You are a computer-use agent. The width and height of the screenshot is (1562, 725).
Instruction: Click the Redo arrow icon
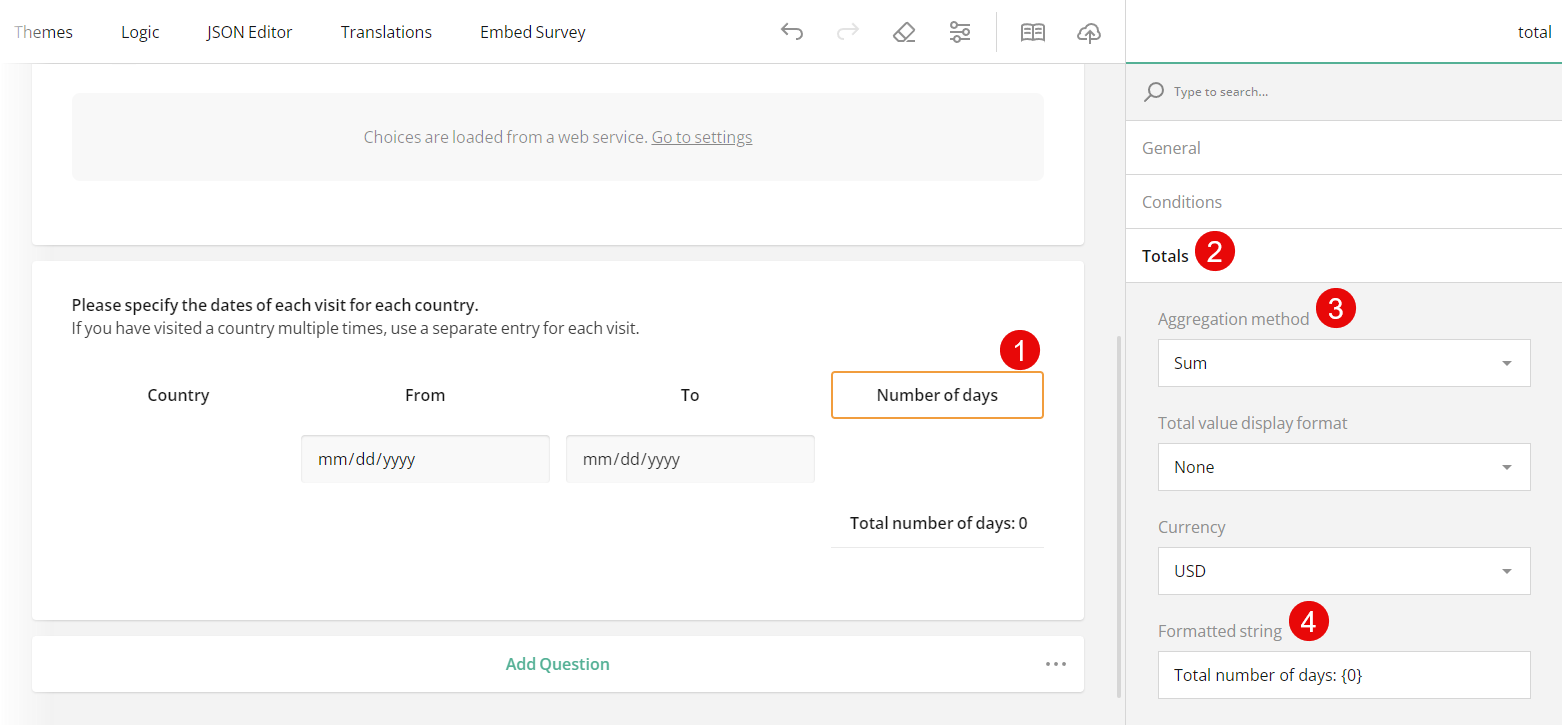(x=848, y=32)
